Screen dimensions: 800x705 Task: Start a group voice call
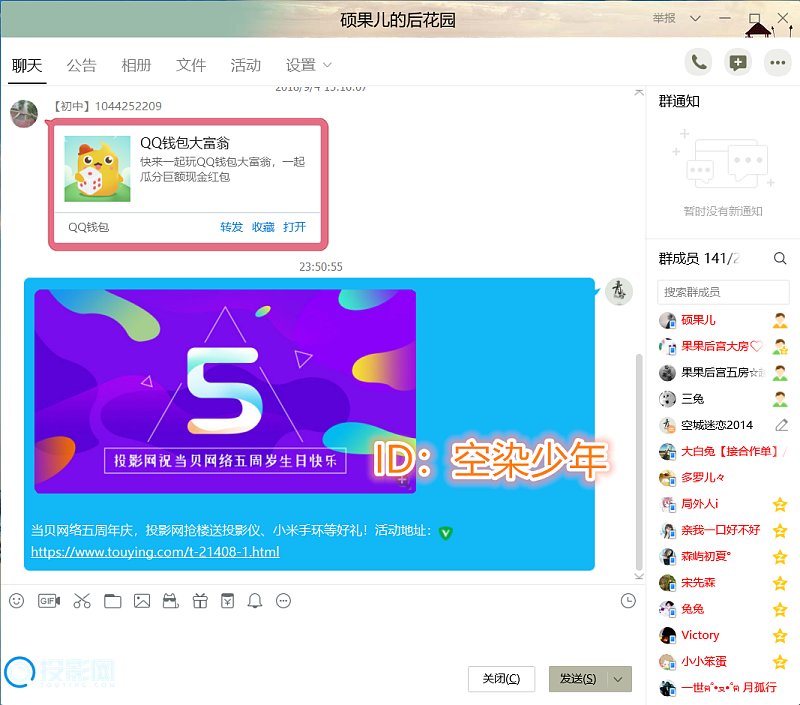click(698, 63)
